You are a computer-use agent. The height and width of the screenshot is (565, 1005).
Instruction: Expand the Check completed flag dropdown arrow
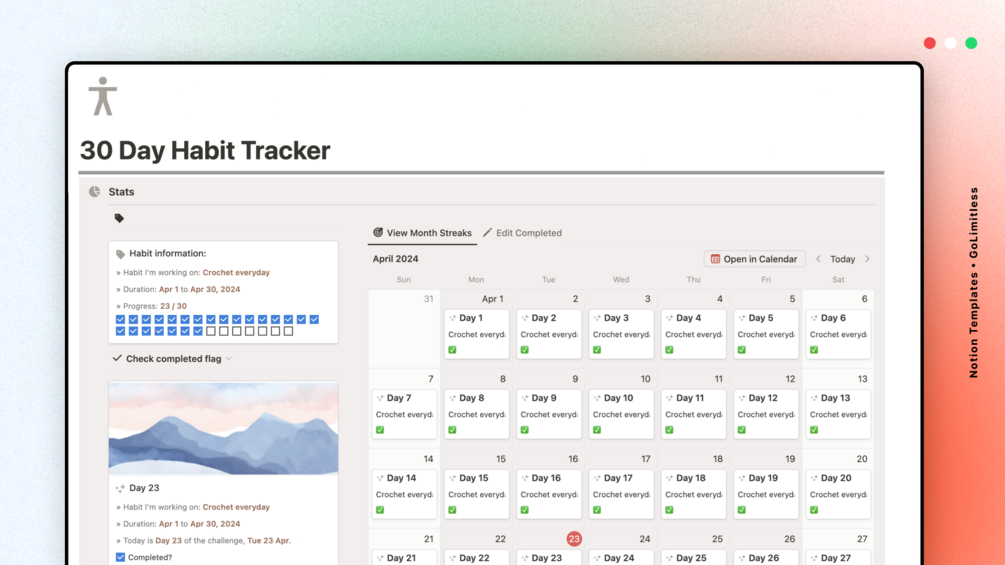pos(229,359)
